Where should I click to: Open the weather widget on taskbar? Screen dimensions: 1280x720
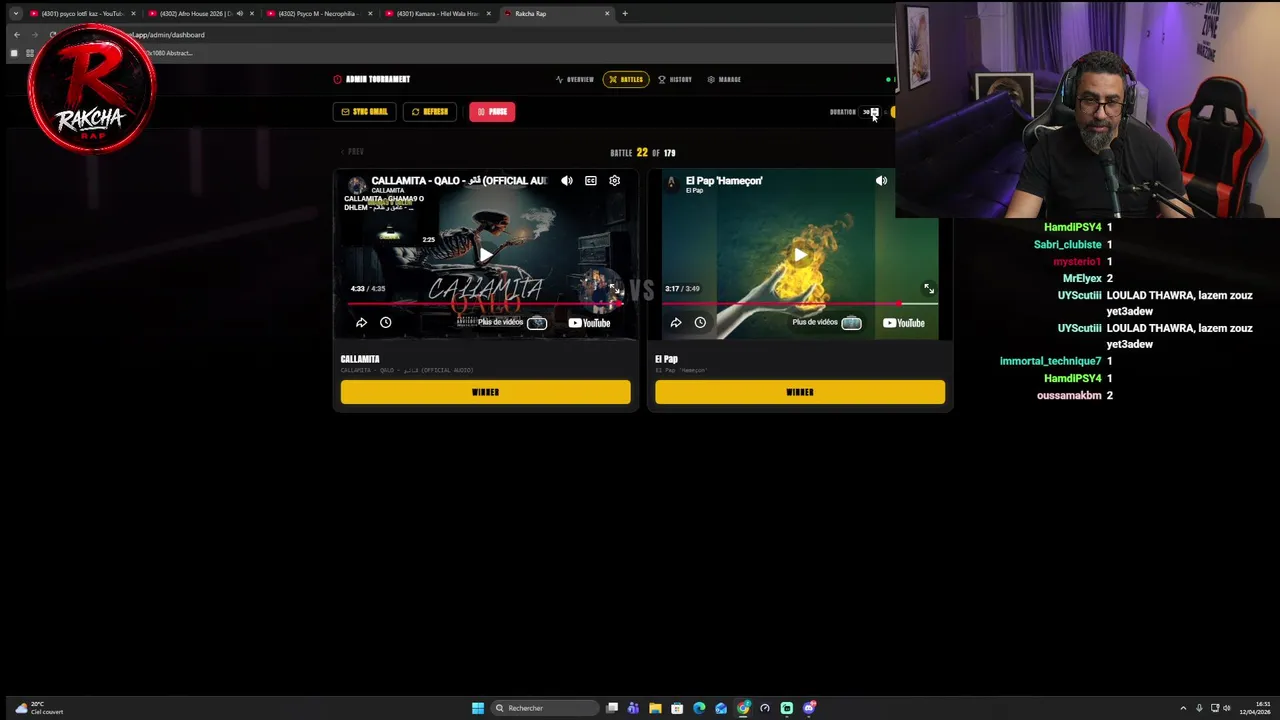coord(40,708)
